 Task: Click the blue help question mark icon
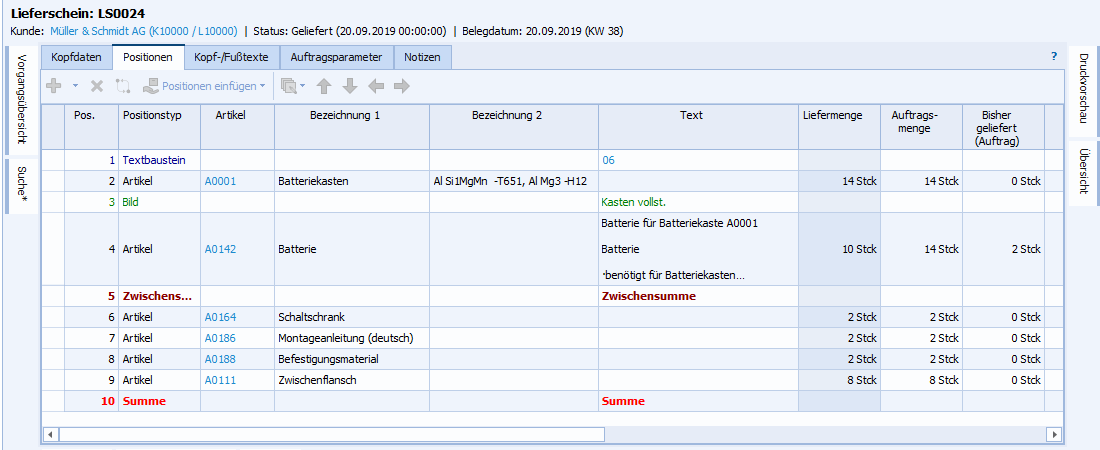(1053, 57)
